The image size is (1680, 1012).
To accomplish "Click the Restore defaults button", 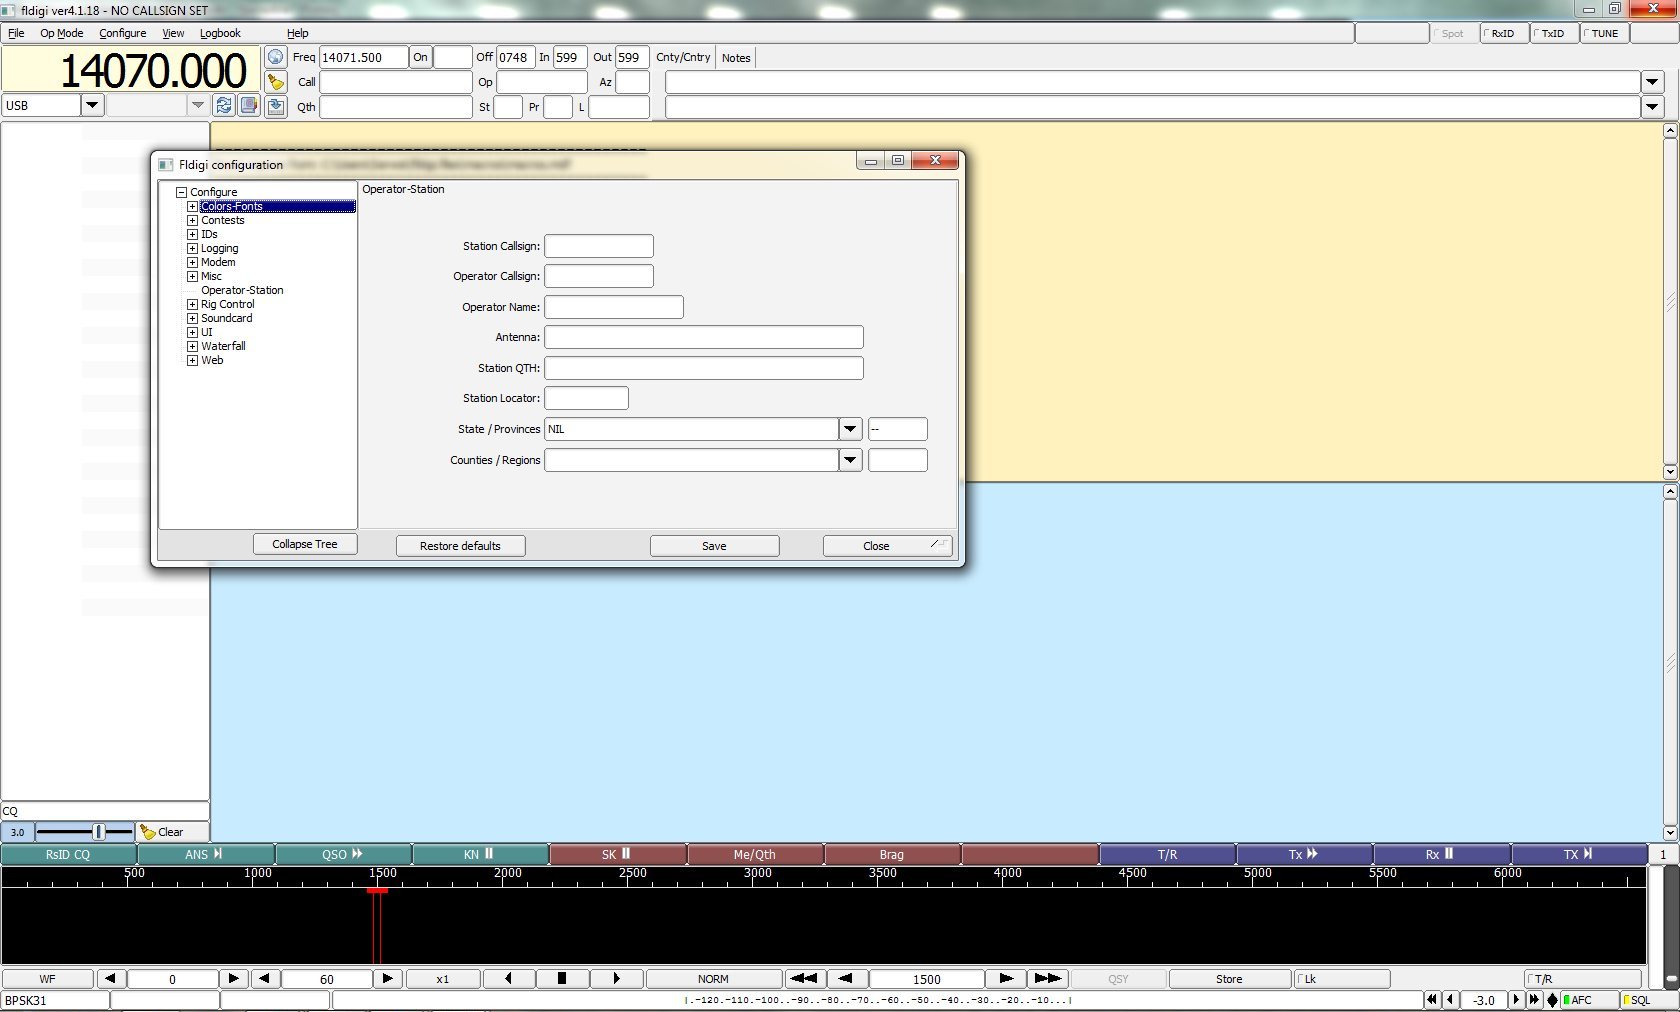I will [x=460, y=546].
